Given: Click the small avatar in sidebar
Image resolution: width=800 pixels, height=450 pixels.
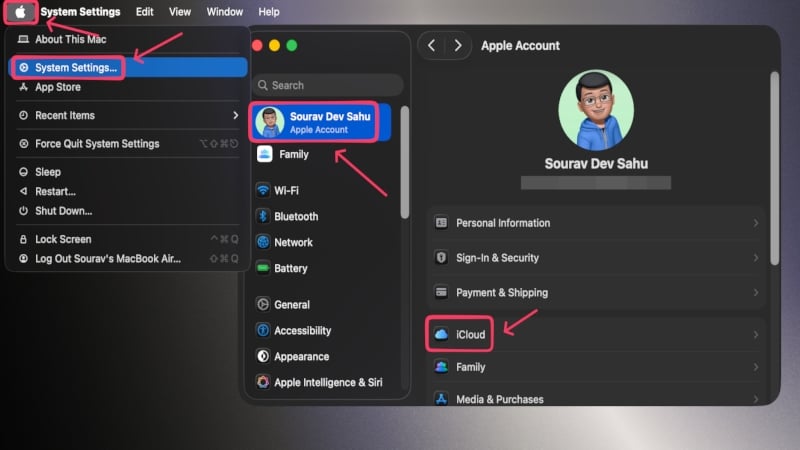Looking at the screenshot, I should tap(269, 122).
